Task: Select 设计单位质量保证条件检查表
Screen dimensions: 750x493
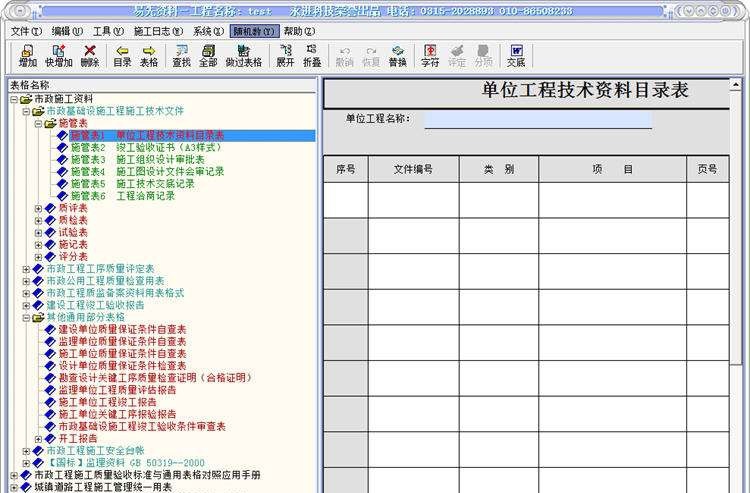Action: [x=122, y=366]
